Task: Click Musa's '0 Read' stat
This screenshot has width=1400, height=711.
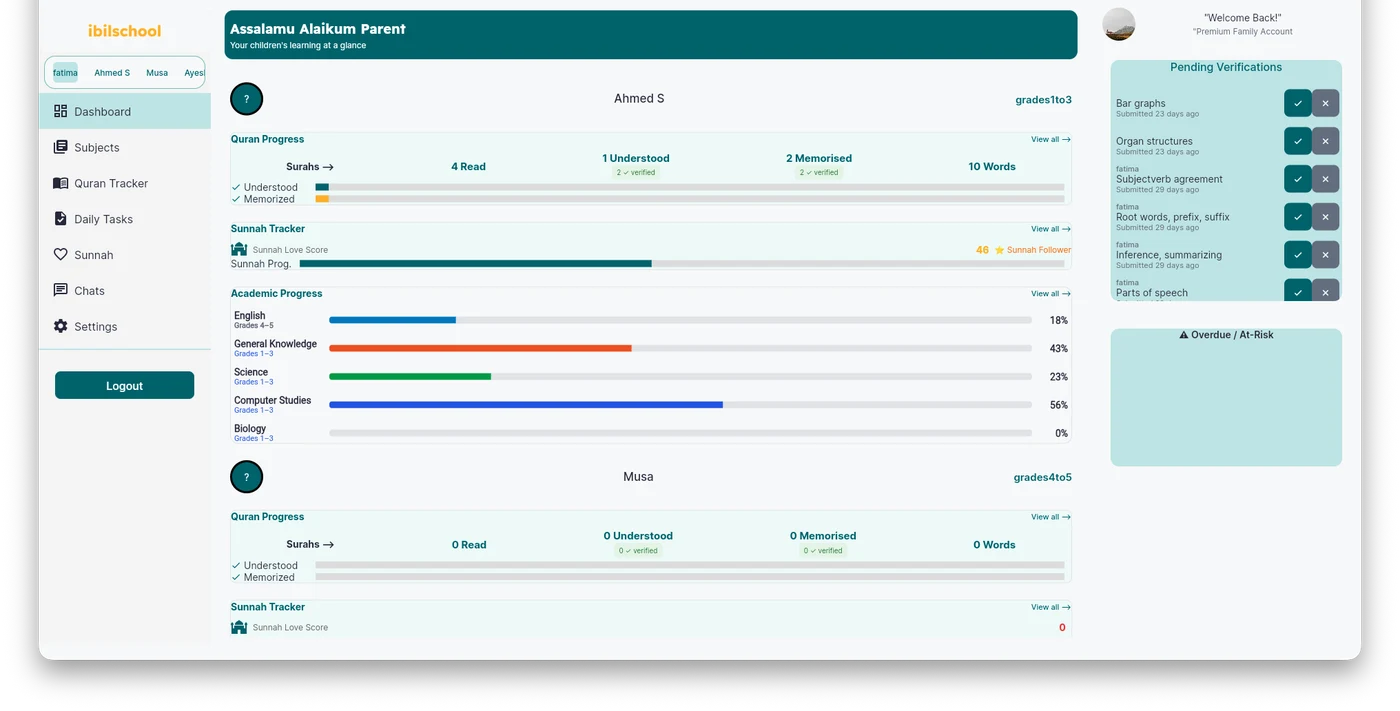Action: pyautogui.click(x=469, y=545)
